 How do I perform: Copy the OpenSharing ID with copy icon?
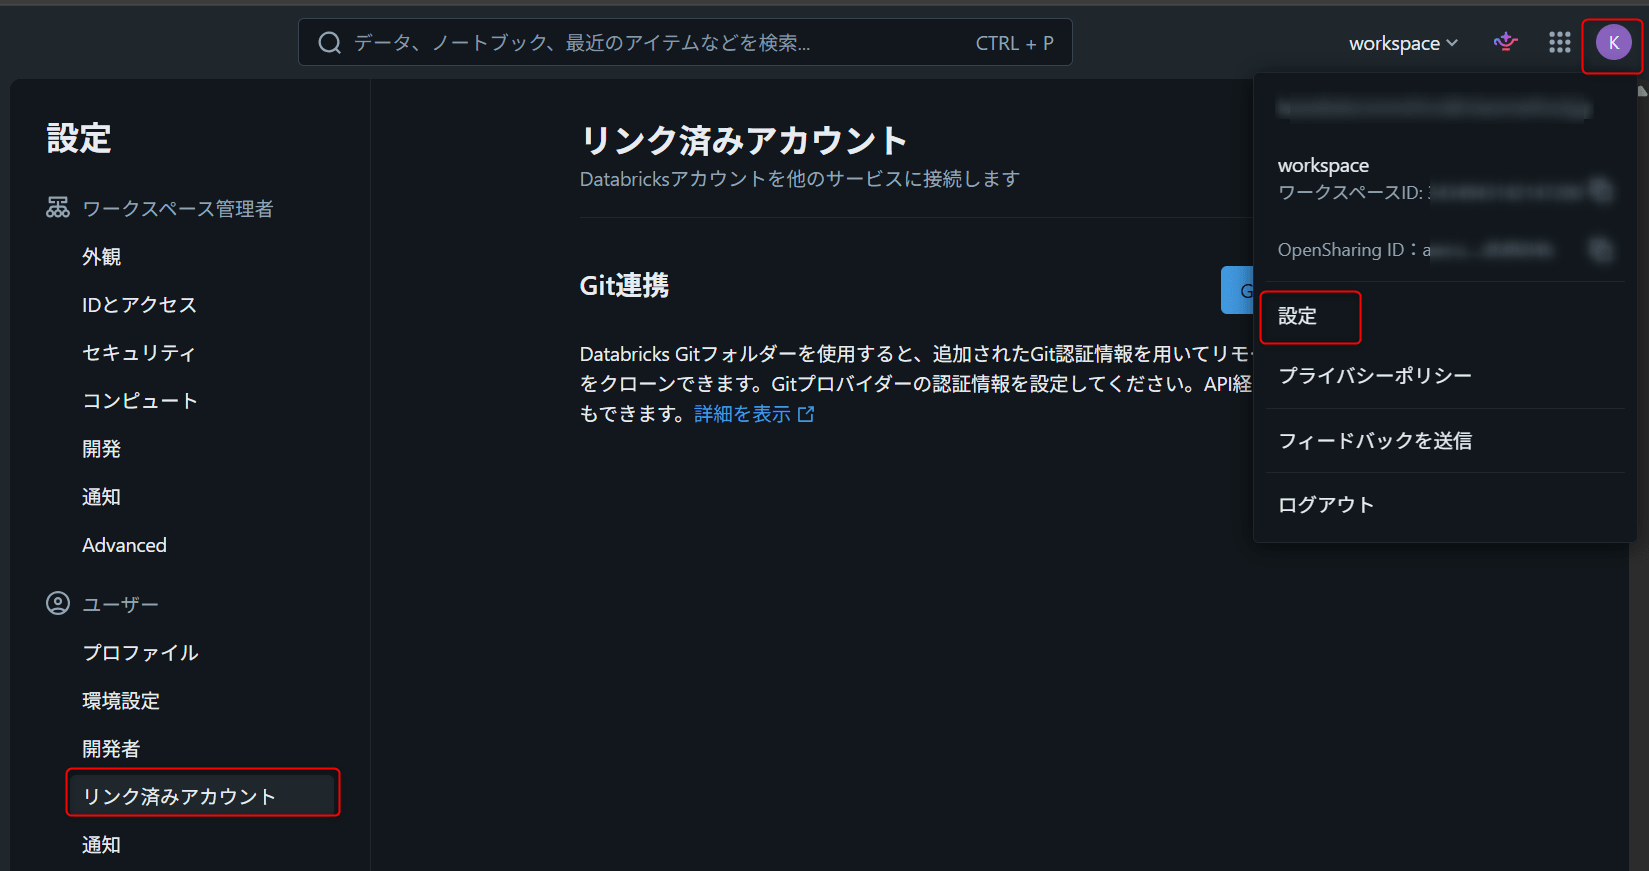1602,249
